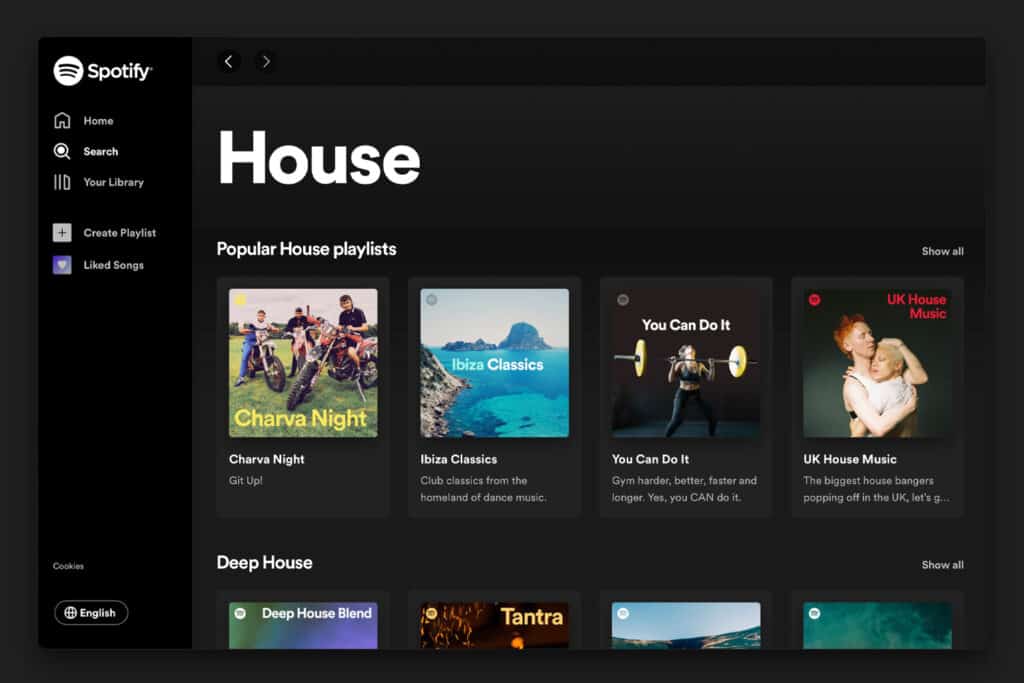Click 'Gym harder, better, faster' description
The width and height of the screenshot is (1024, 683).
tap(684, 489)
